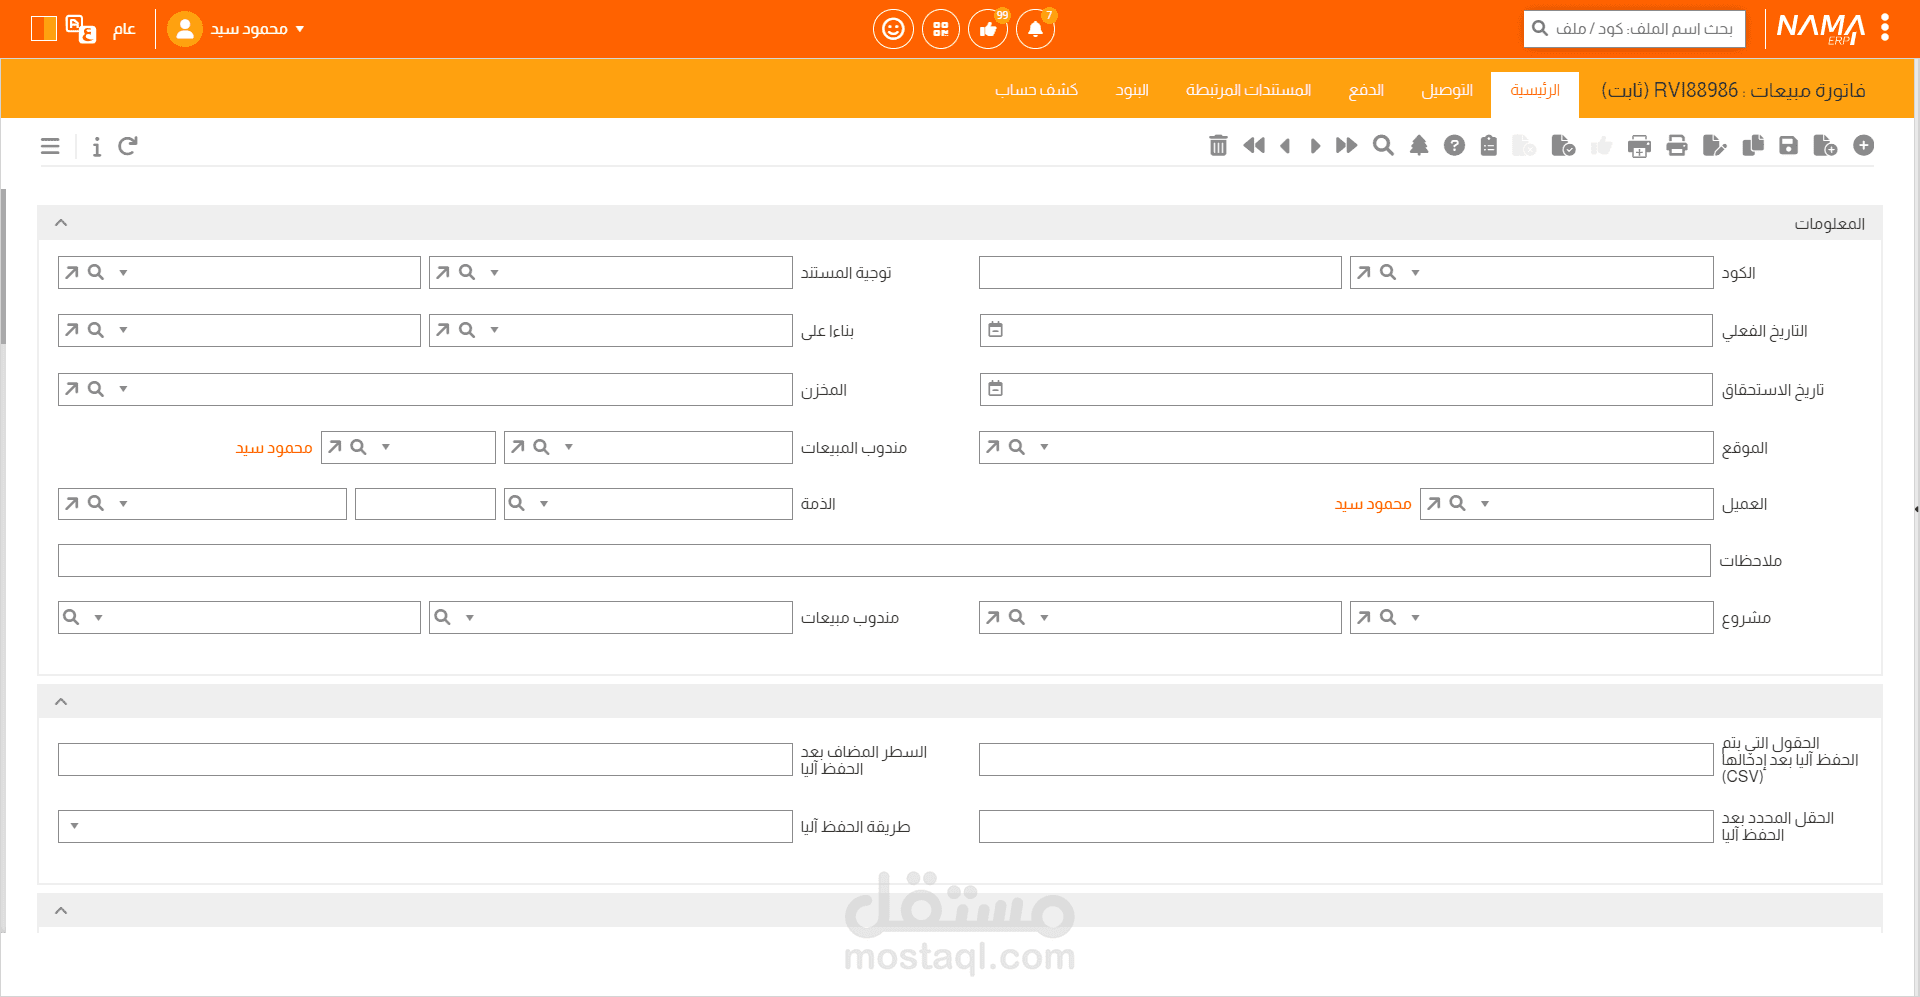This screenshot has height=997, width=1920.
Task: Toggle the layout split icon at top-left
Action: pos(44,29)
